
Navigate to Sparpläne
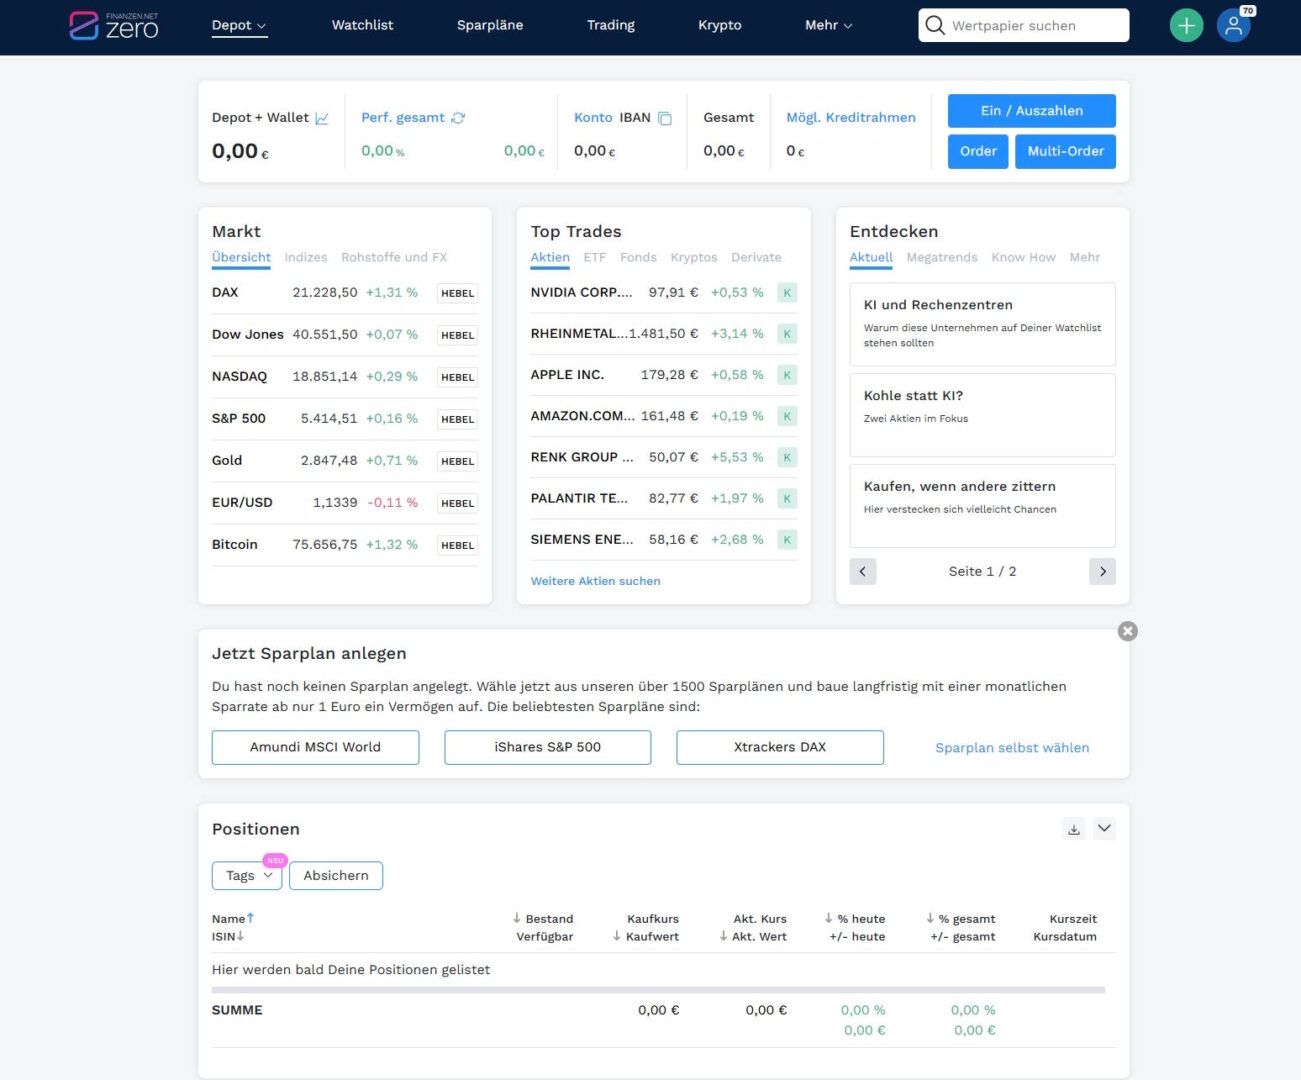point(490,25)
